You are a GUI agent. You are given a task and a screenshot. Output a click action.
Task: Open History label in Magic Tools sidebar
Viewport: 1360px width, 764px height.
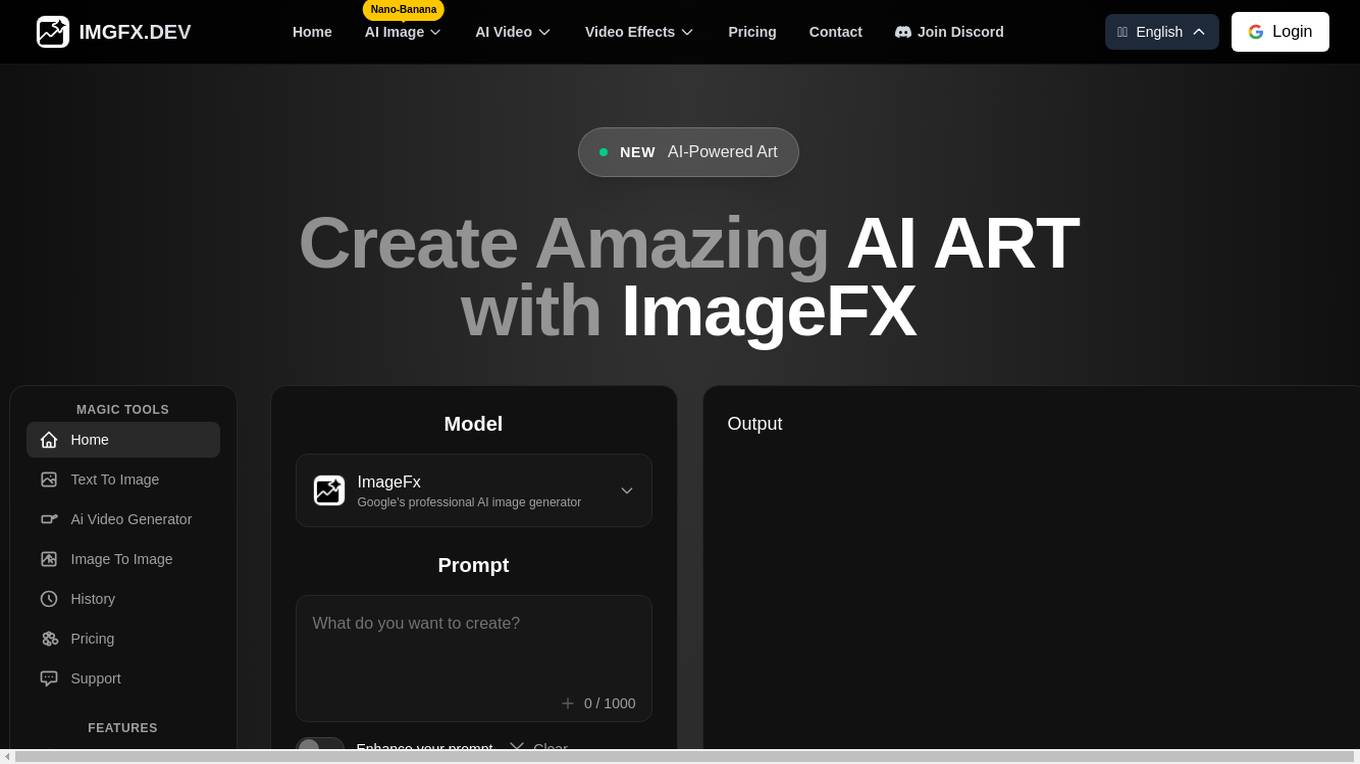click(x=93, y=599)
